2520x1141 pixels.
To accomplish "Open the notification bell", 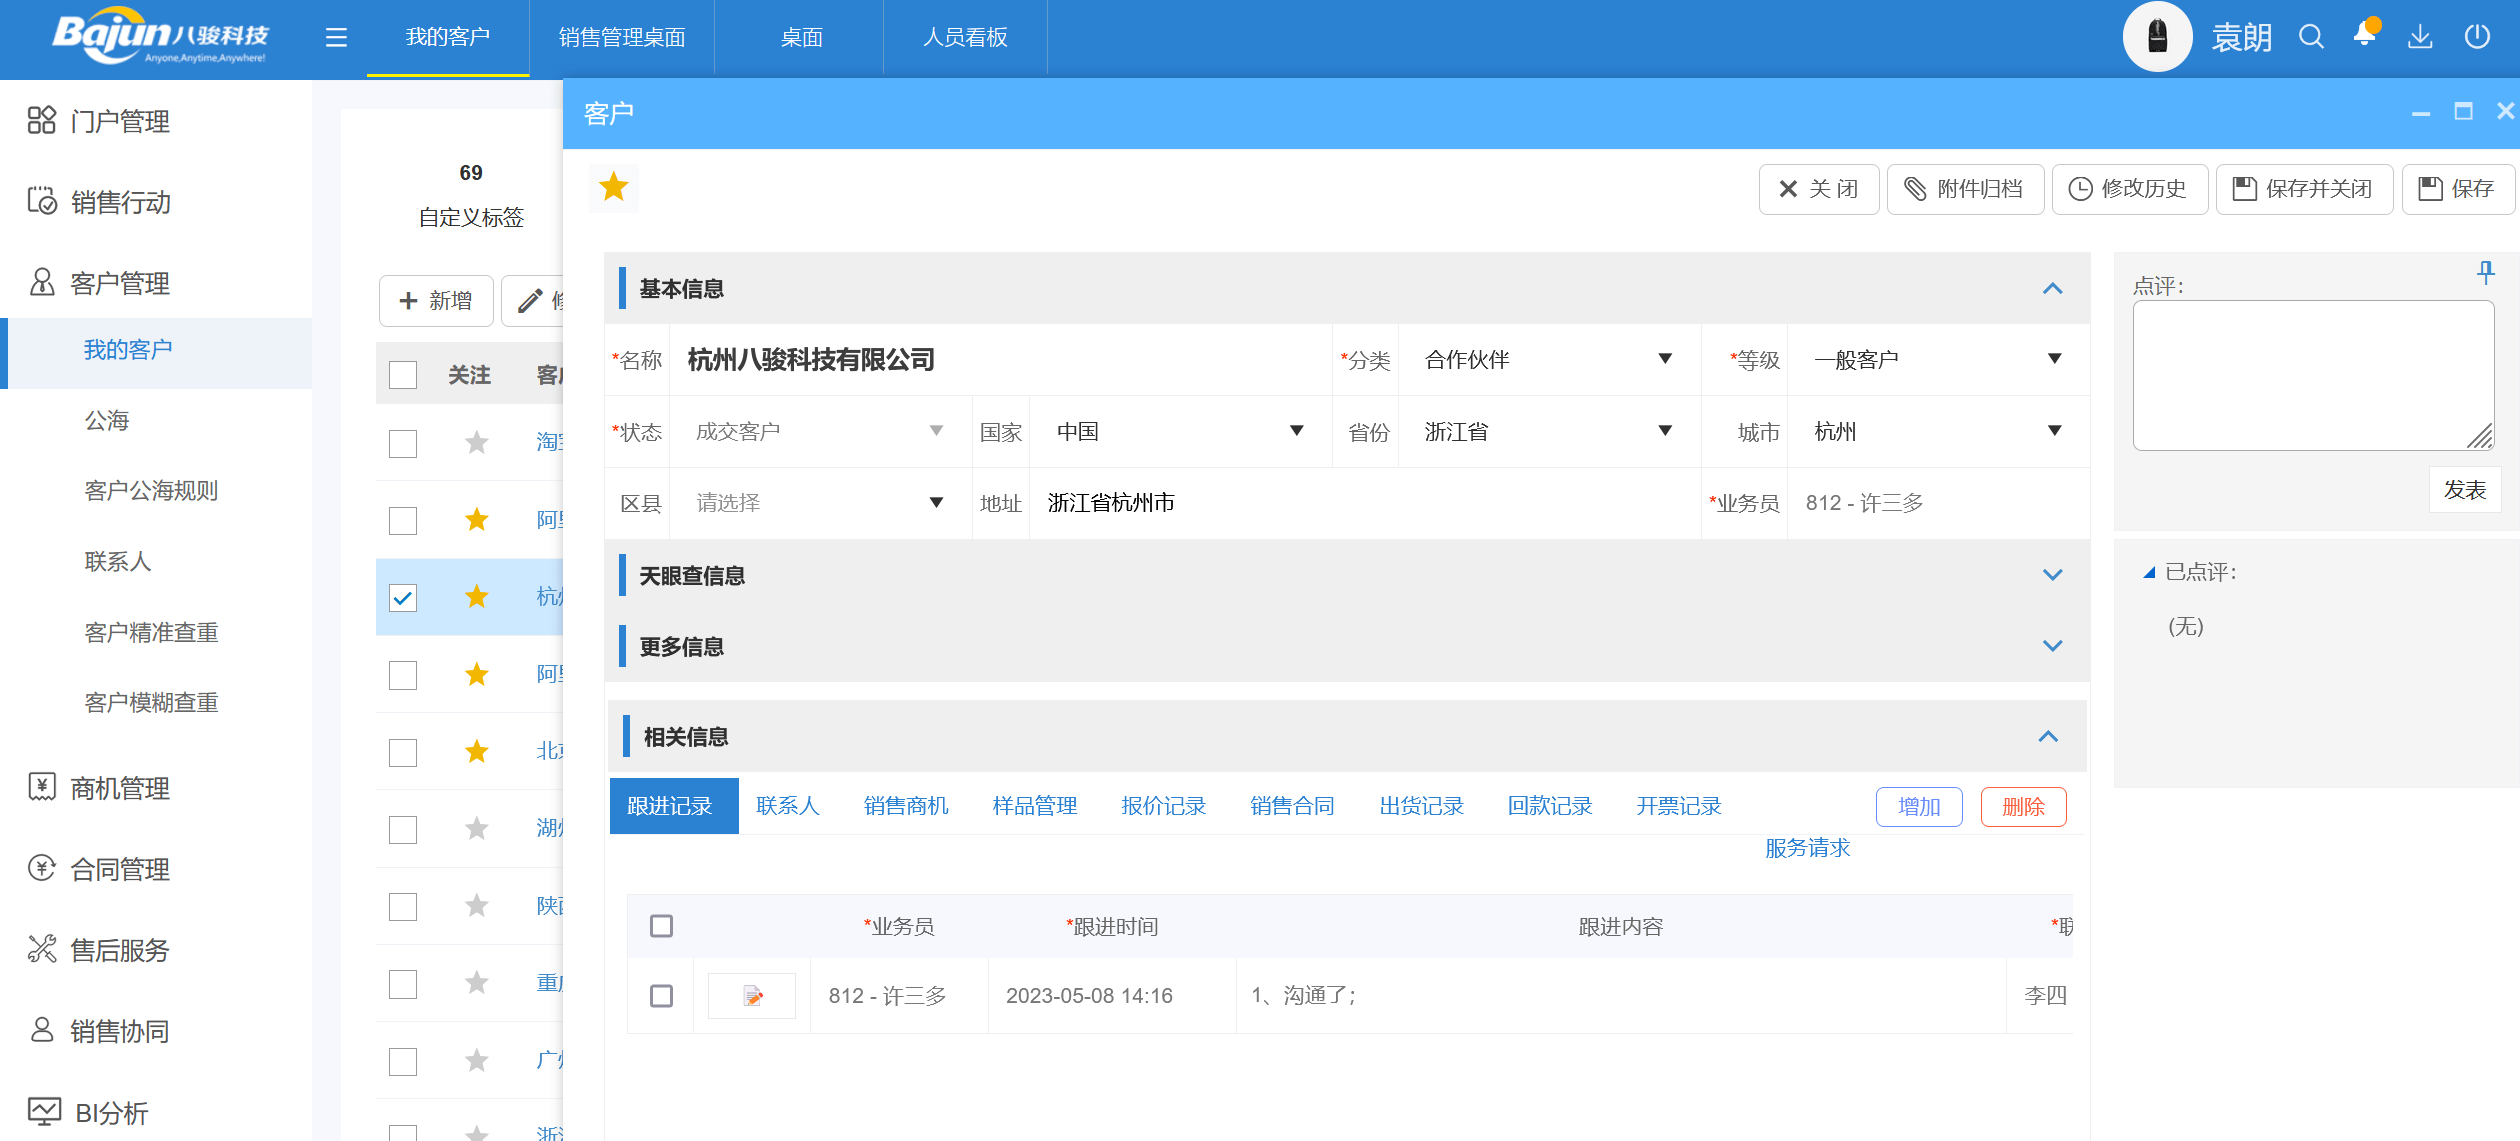I will coord(2365,35).
